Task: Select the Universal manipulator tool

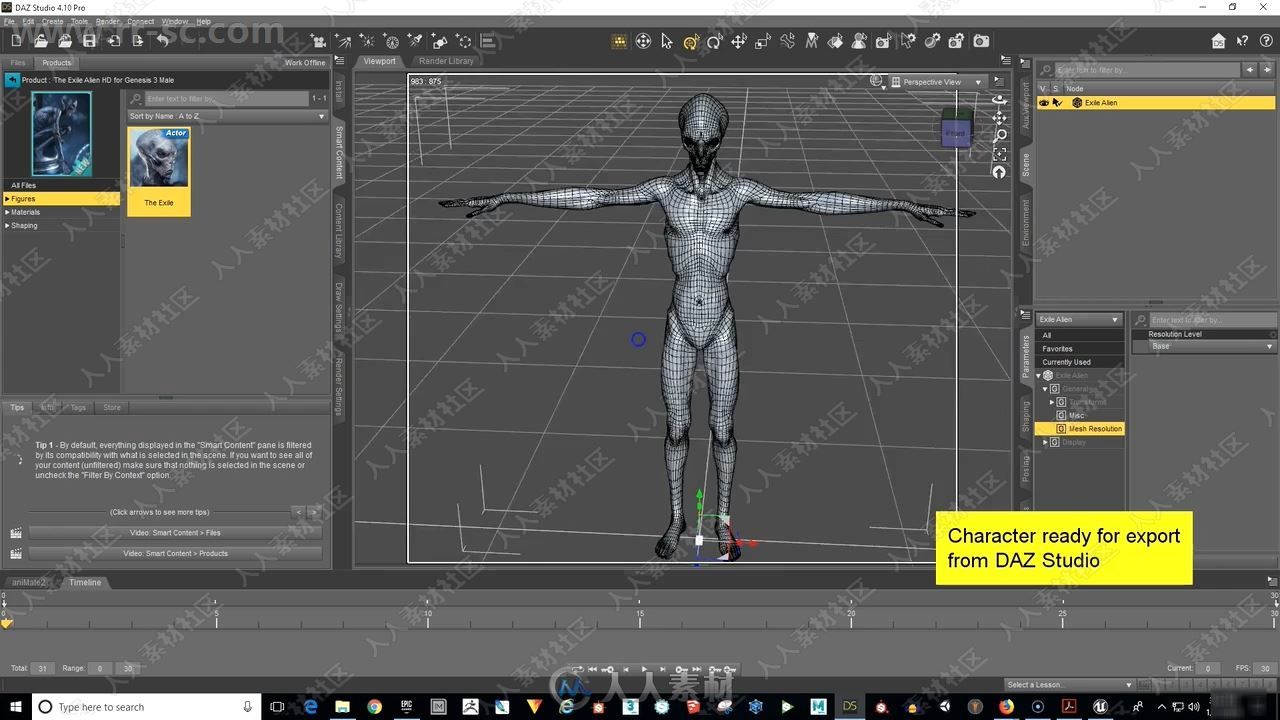Action: pyautogui.click(x=643, y=41)
